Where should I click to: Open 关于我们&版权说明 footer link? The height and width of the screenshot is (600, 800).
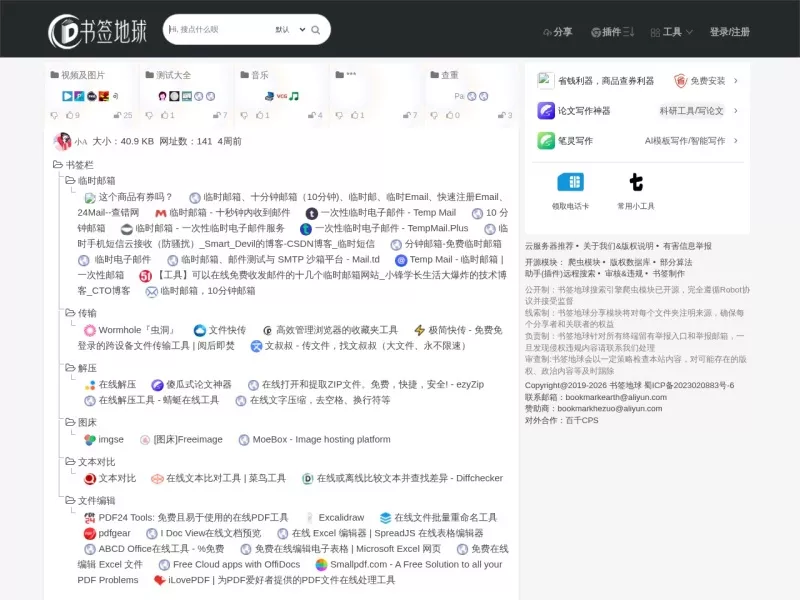click(x=618, y=246)
